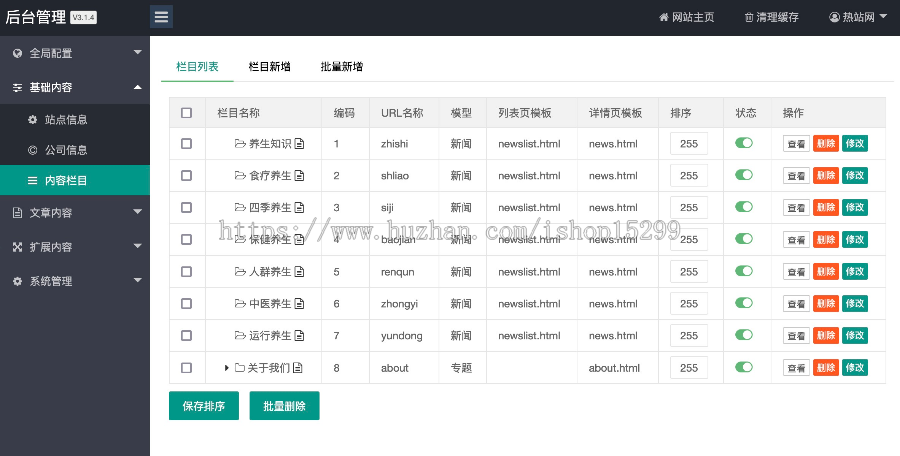Click 修改 button in about row
This screenshot has width=900, height=456.
[x=855, y=368]
